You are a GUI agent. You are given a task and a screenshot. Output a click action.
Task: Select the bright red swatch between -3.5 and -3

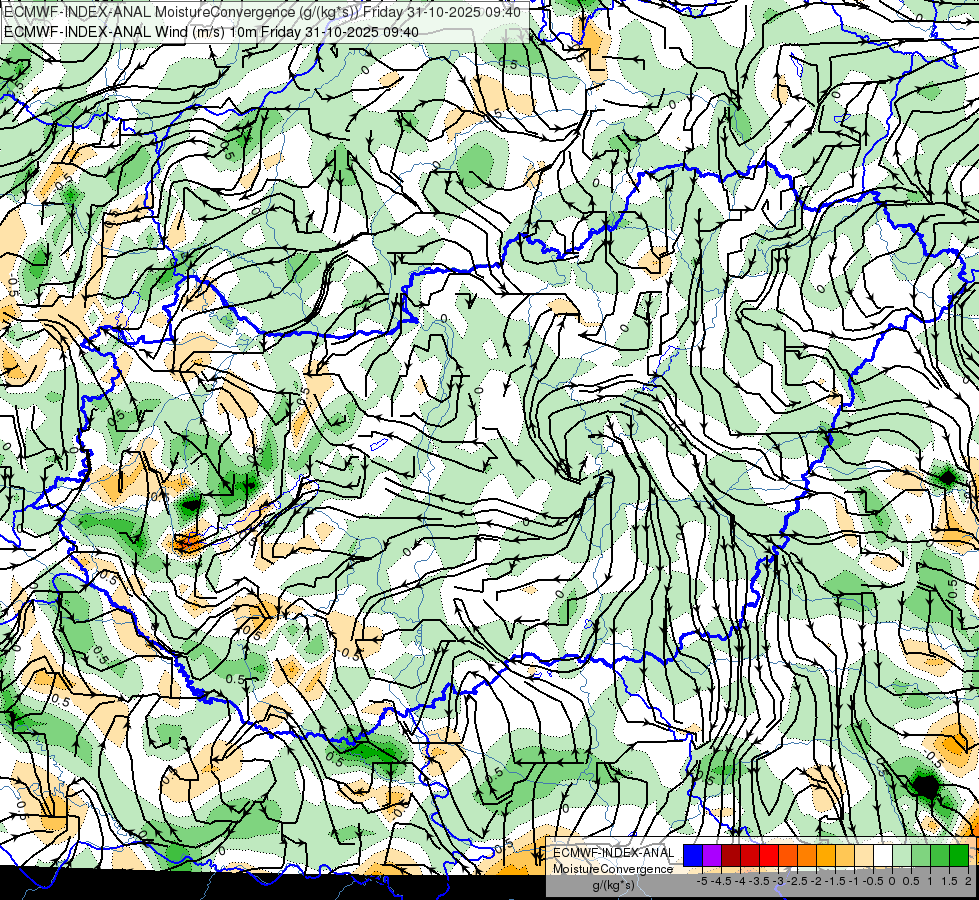pos(769,855)
